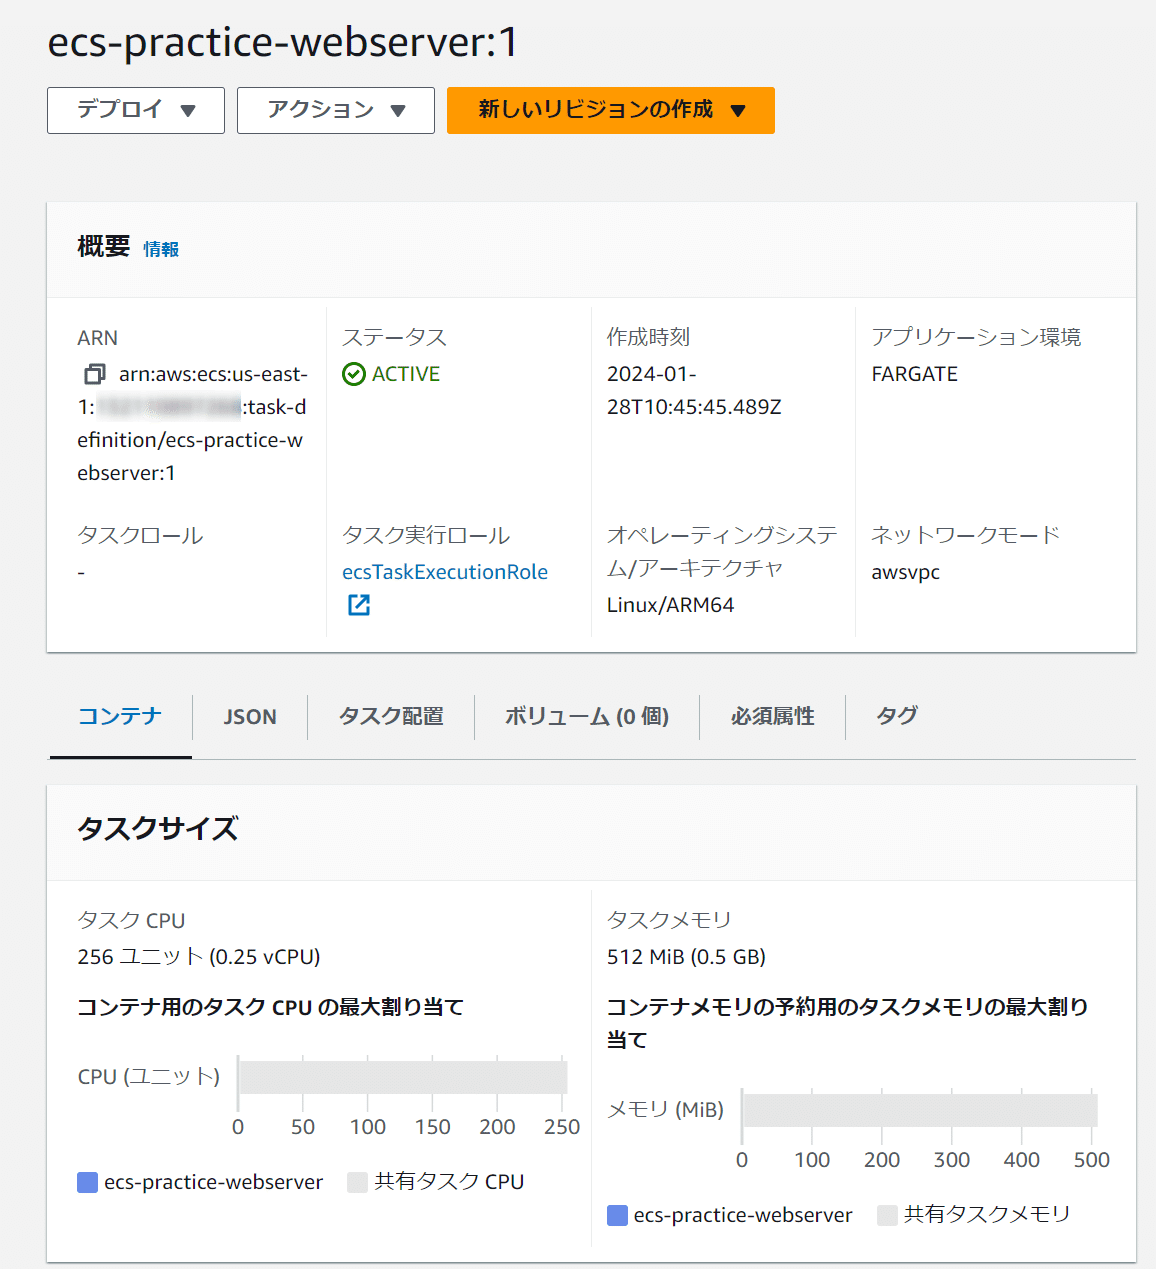Screen dimensions: 1156x1269
Task: Switch to the タグ tab
Action: tap(897, 717)
